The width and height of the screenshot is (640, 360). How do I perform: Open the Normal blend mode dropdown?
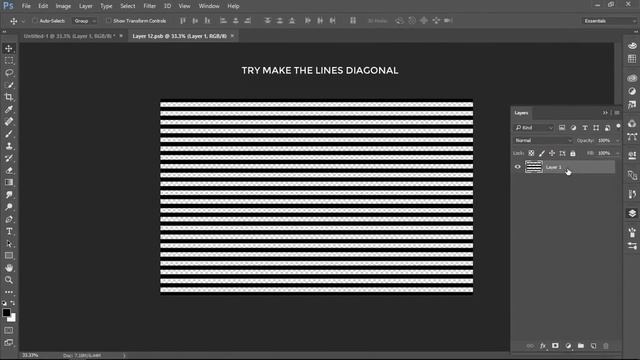(543, 140)
